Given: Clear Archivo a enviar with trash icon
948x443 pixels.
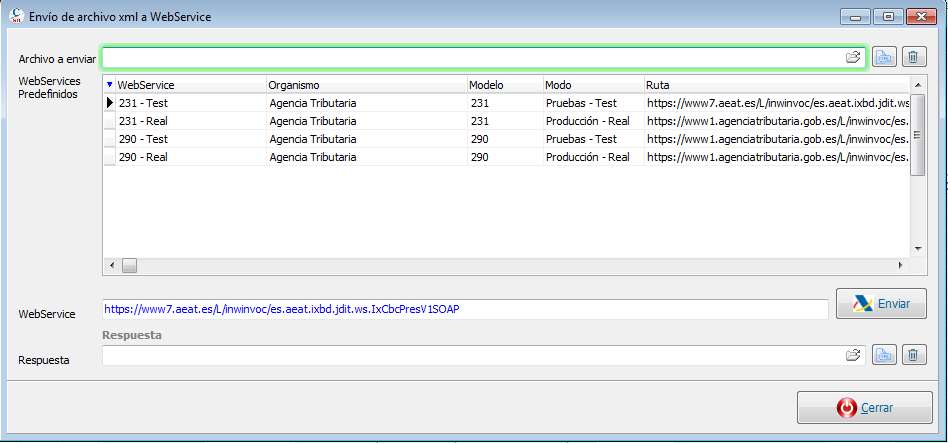Looking at the screenshot, I should point(914,57).
